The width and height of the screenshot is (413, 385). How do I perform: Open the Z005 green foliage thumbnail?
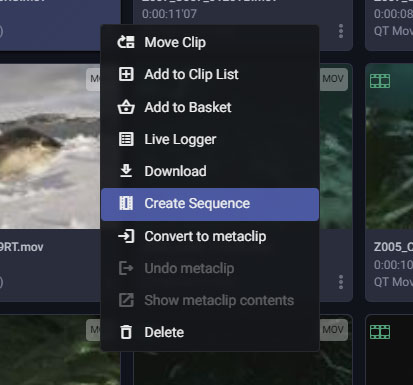(x=389, y=147)
